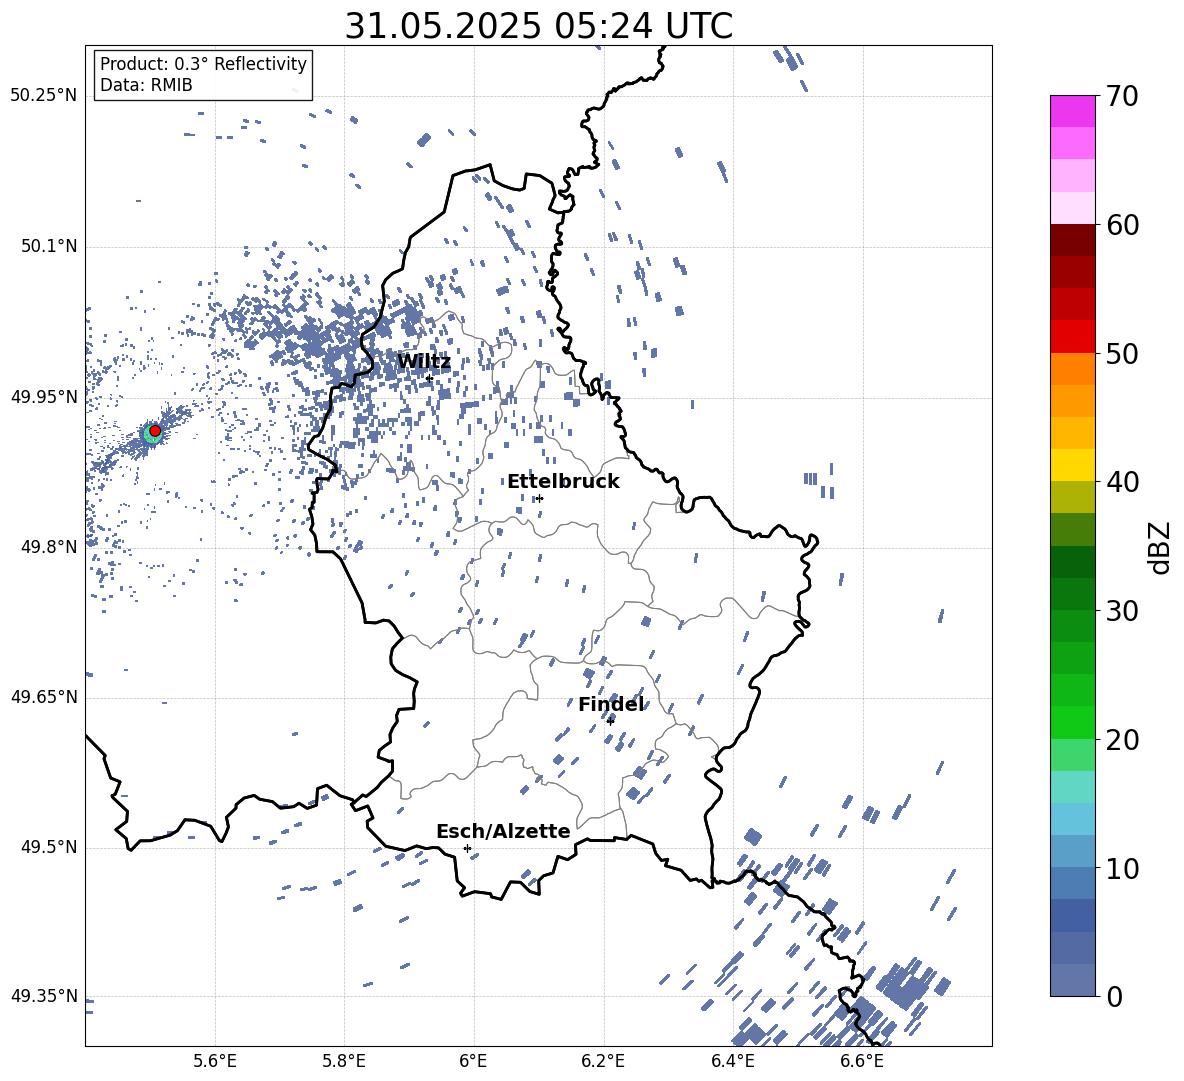The height and width of the screenshot is (1081, 1184).
Task: Click the 'dBZ' colorbar label
Action: pyautogui.click(x=1161, y=547)
